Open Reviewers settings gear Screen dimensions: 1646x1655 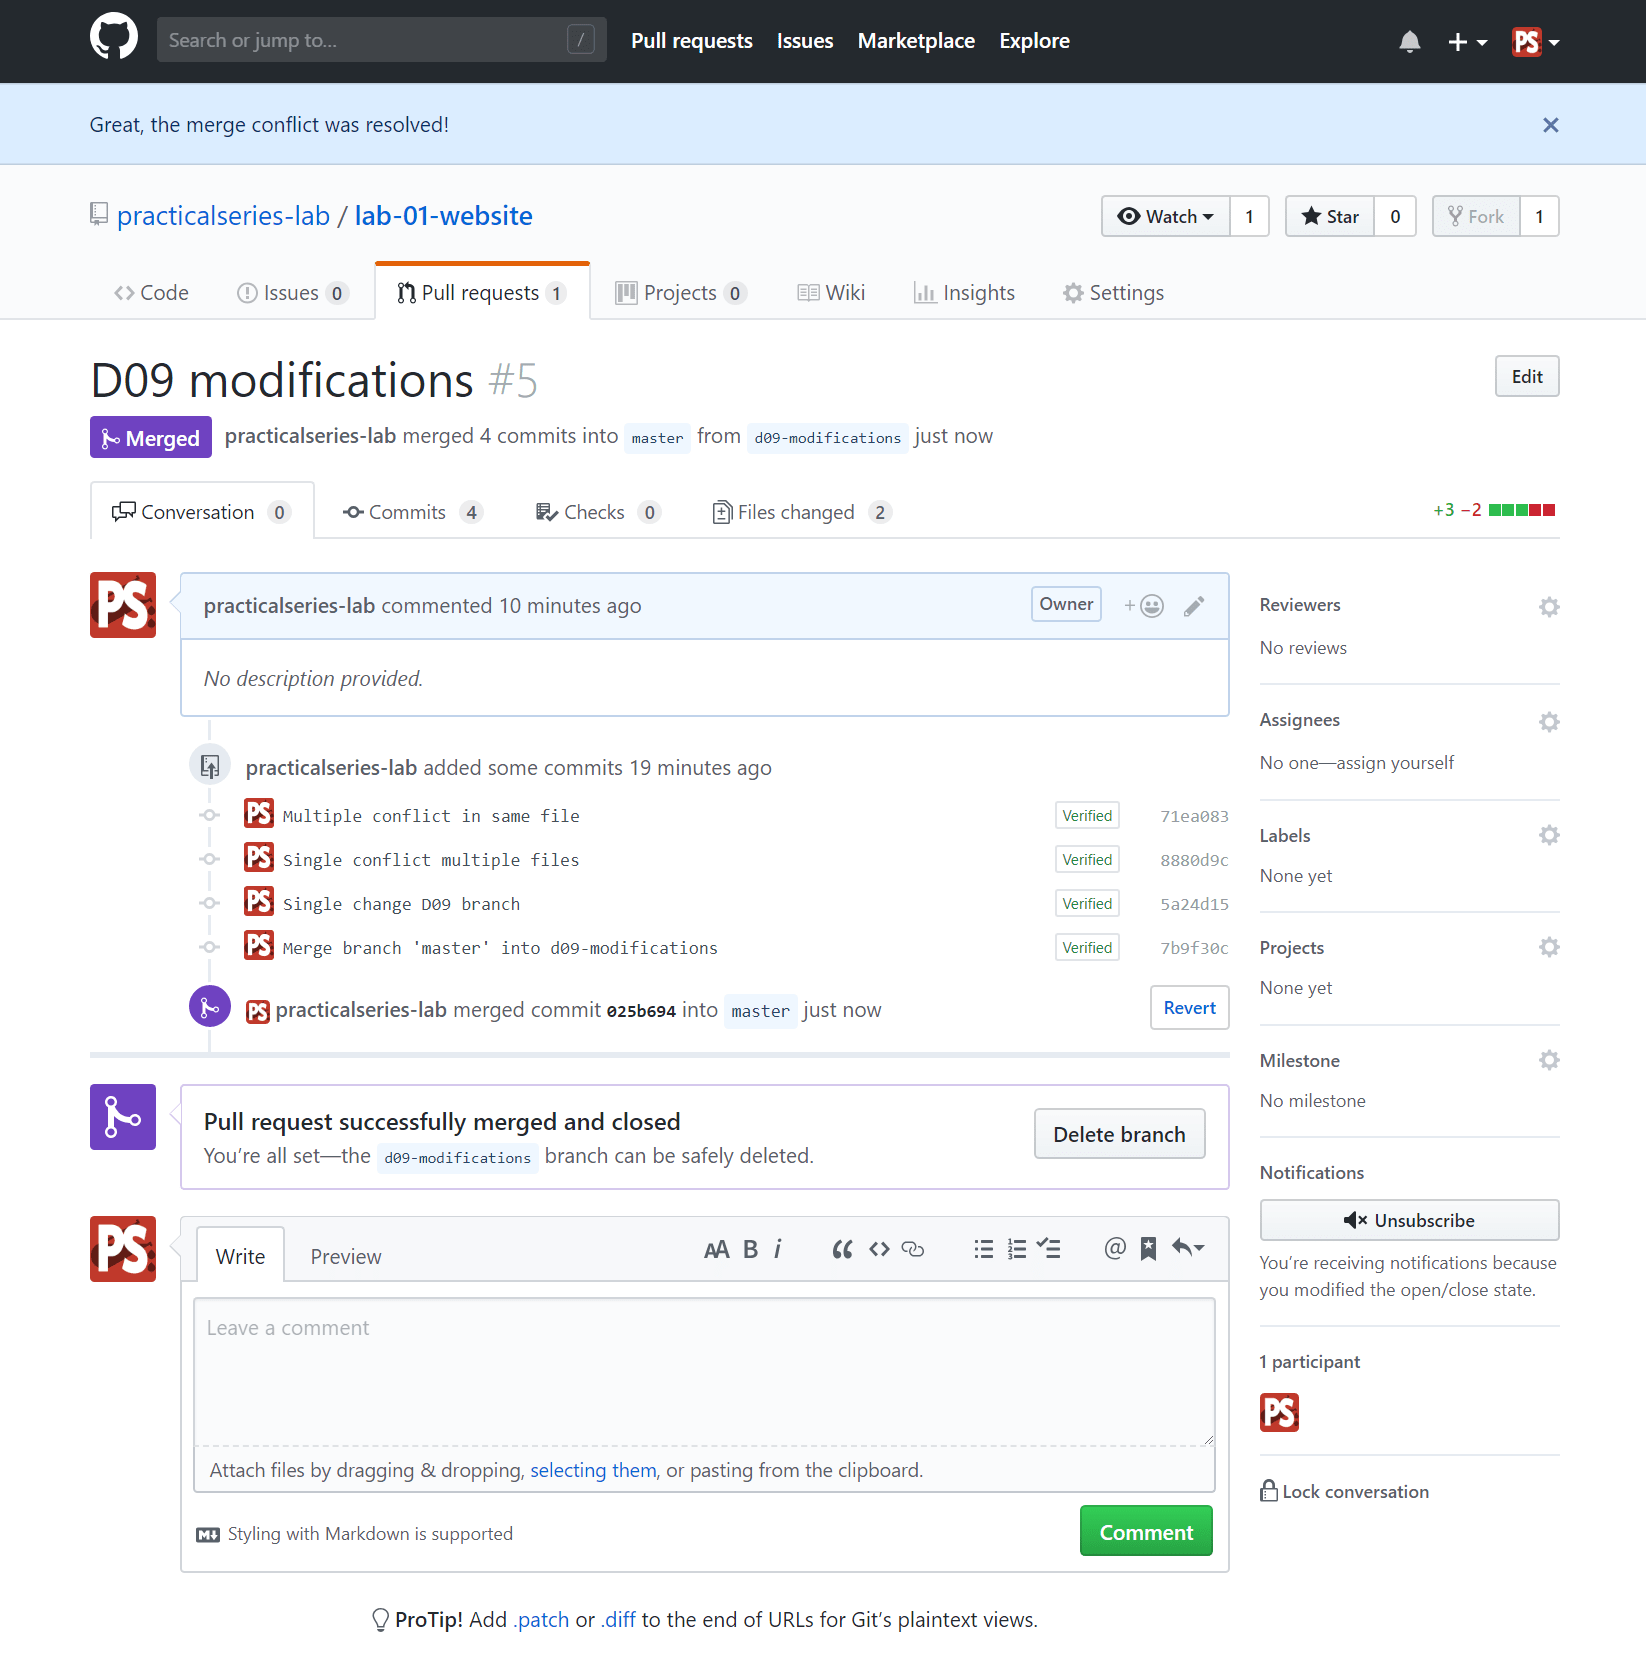point(1549,606)
